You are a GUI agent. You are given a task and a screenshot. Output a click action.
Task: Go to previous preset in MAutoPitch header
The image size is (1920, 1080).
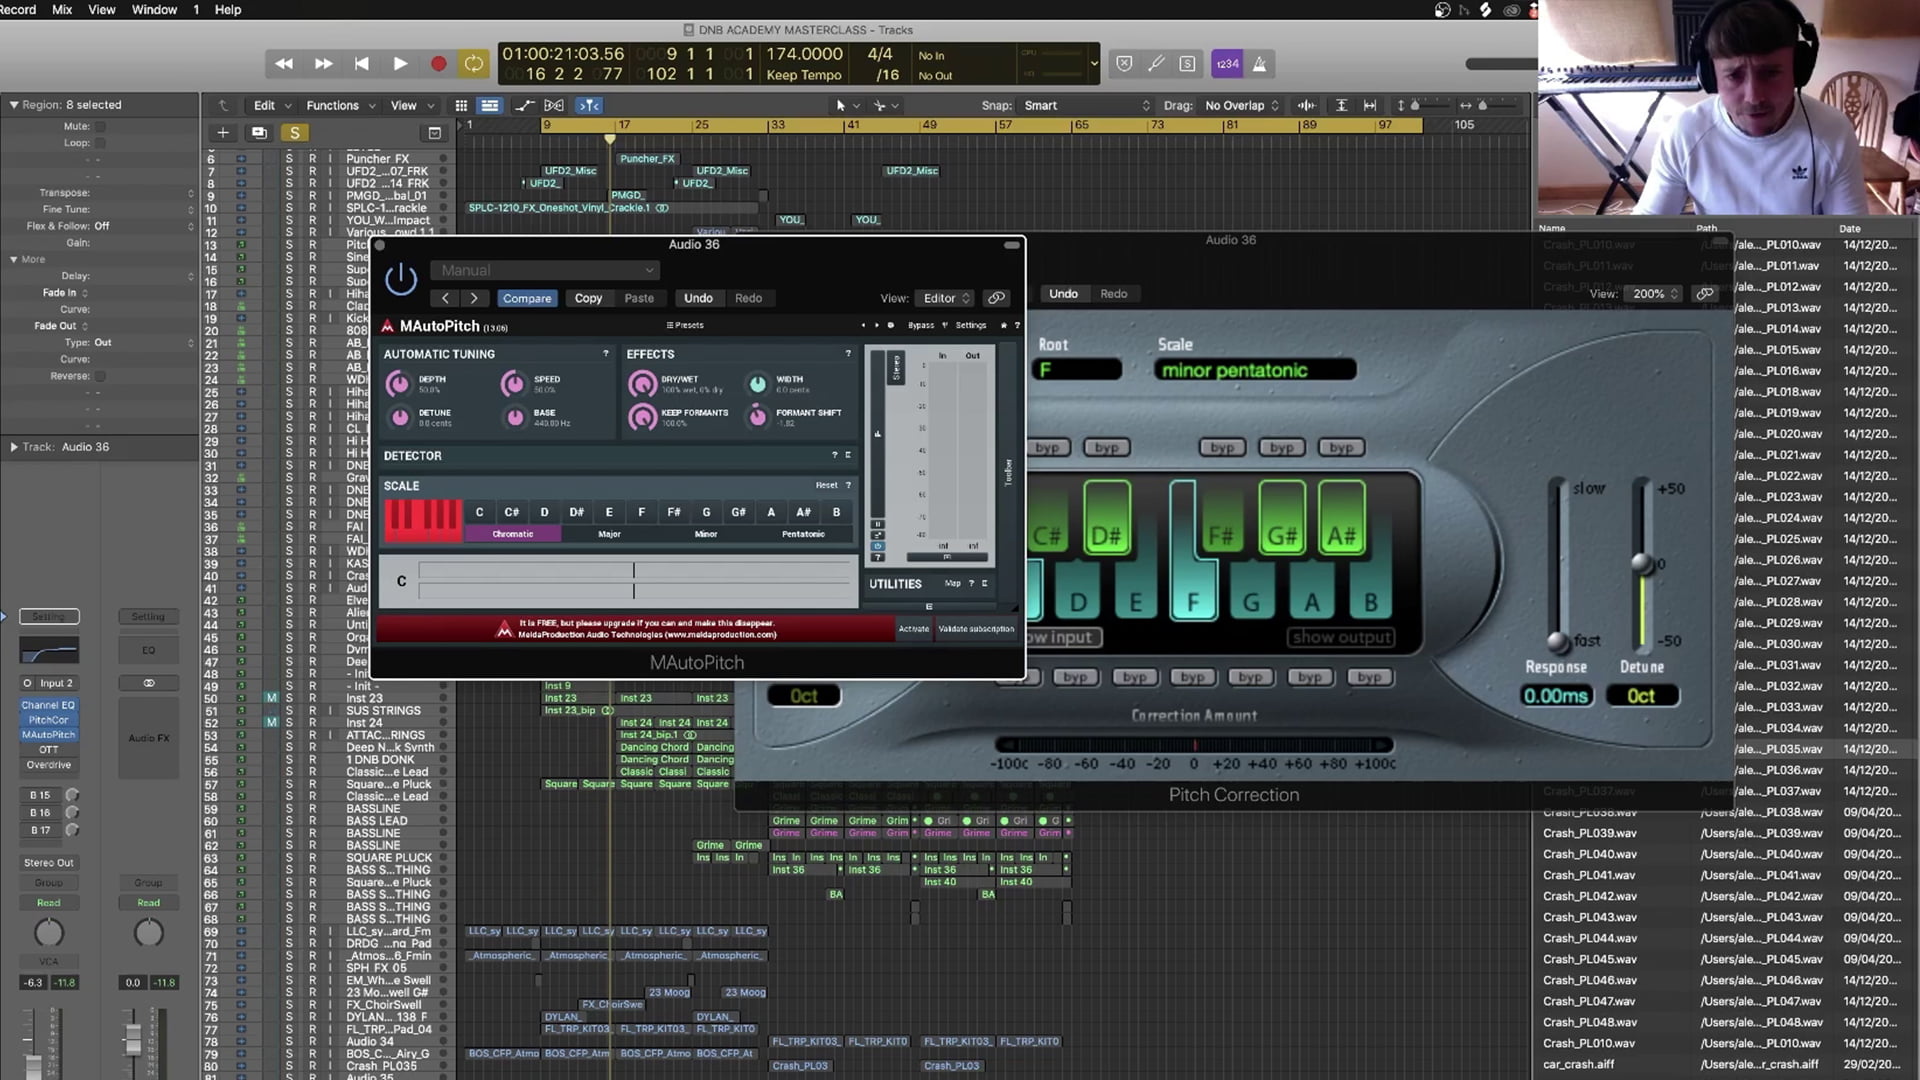click(446, 298)
